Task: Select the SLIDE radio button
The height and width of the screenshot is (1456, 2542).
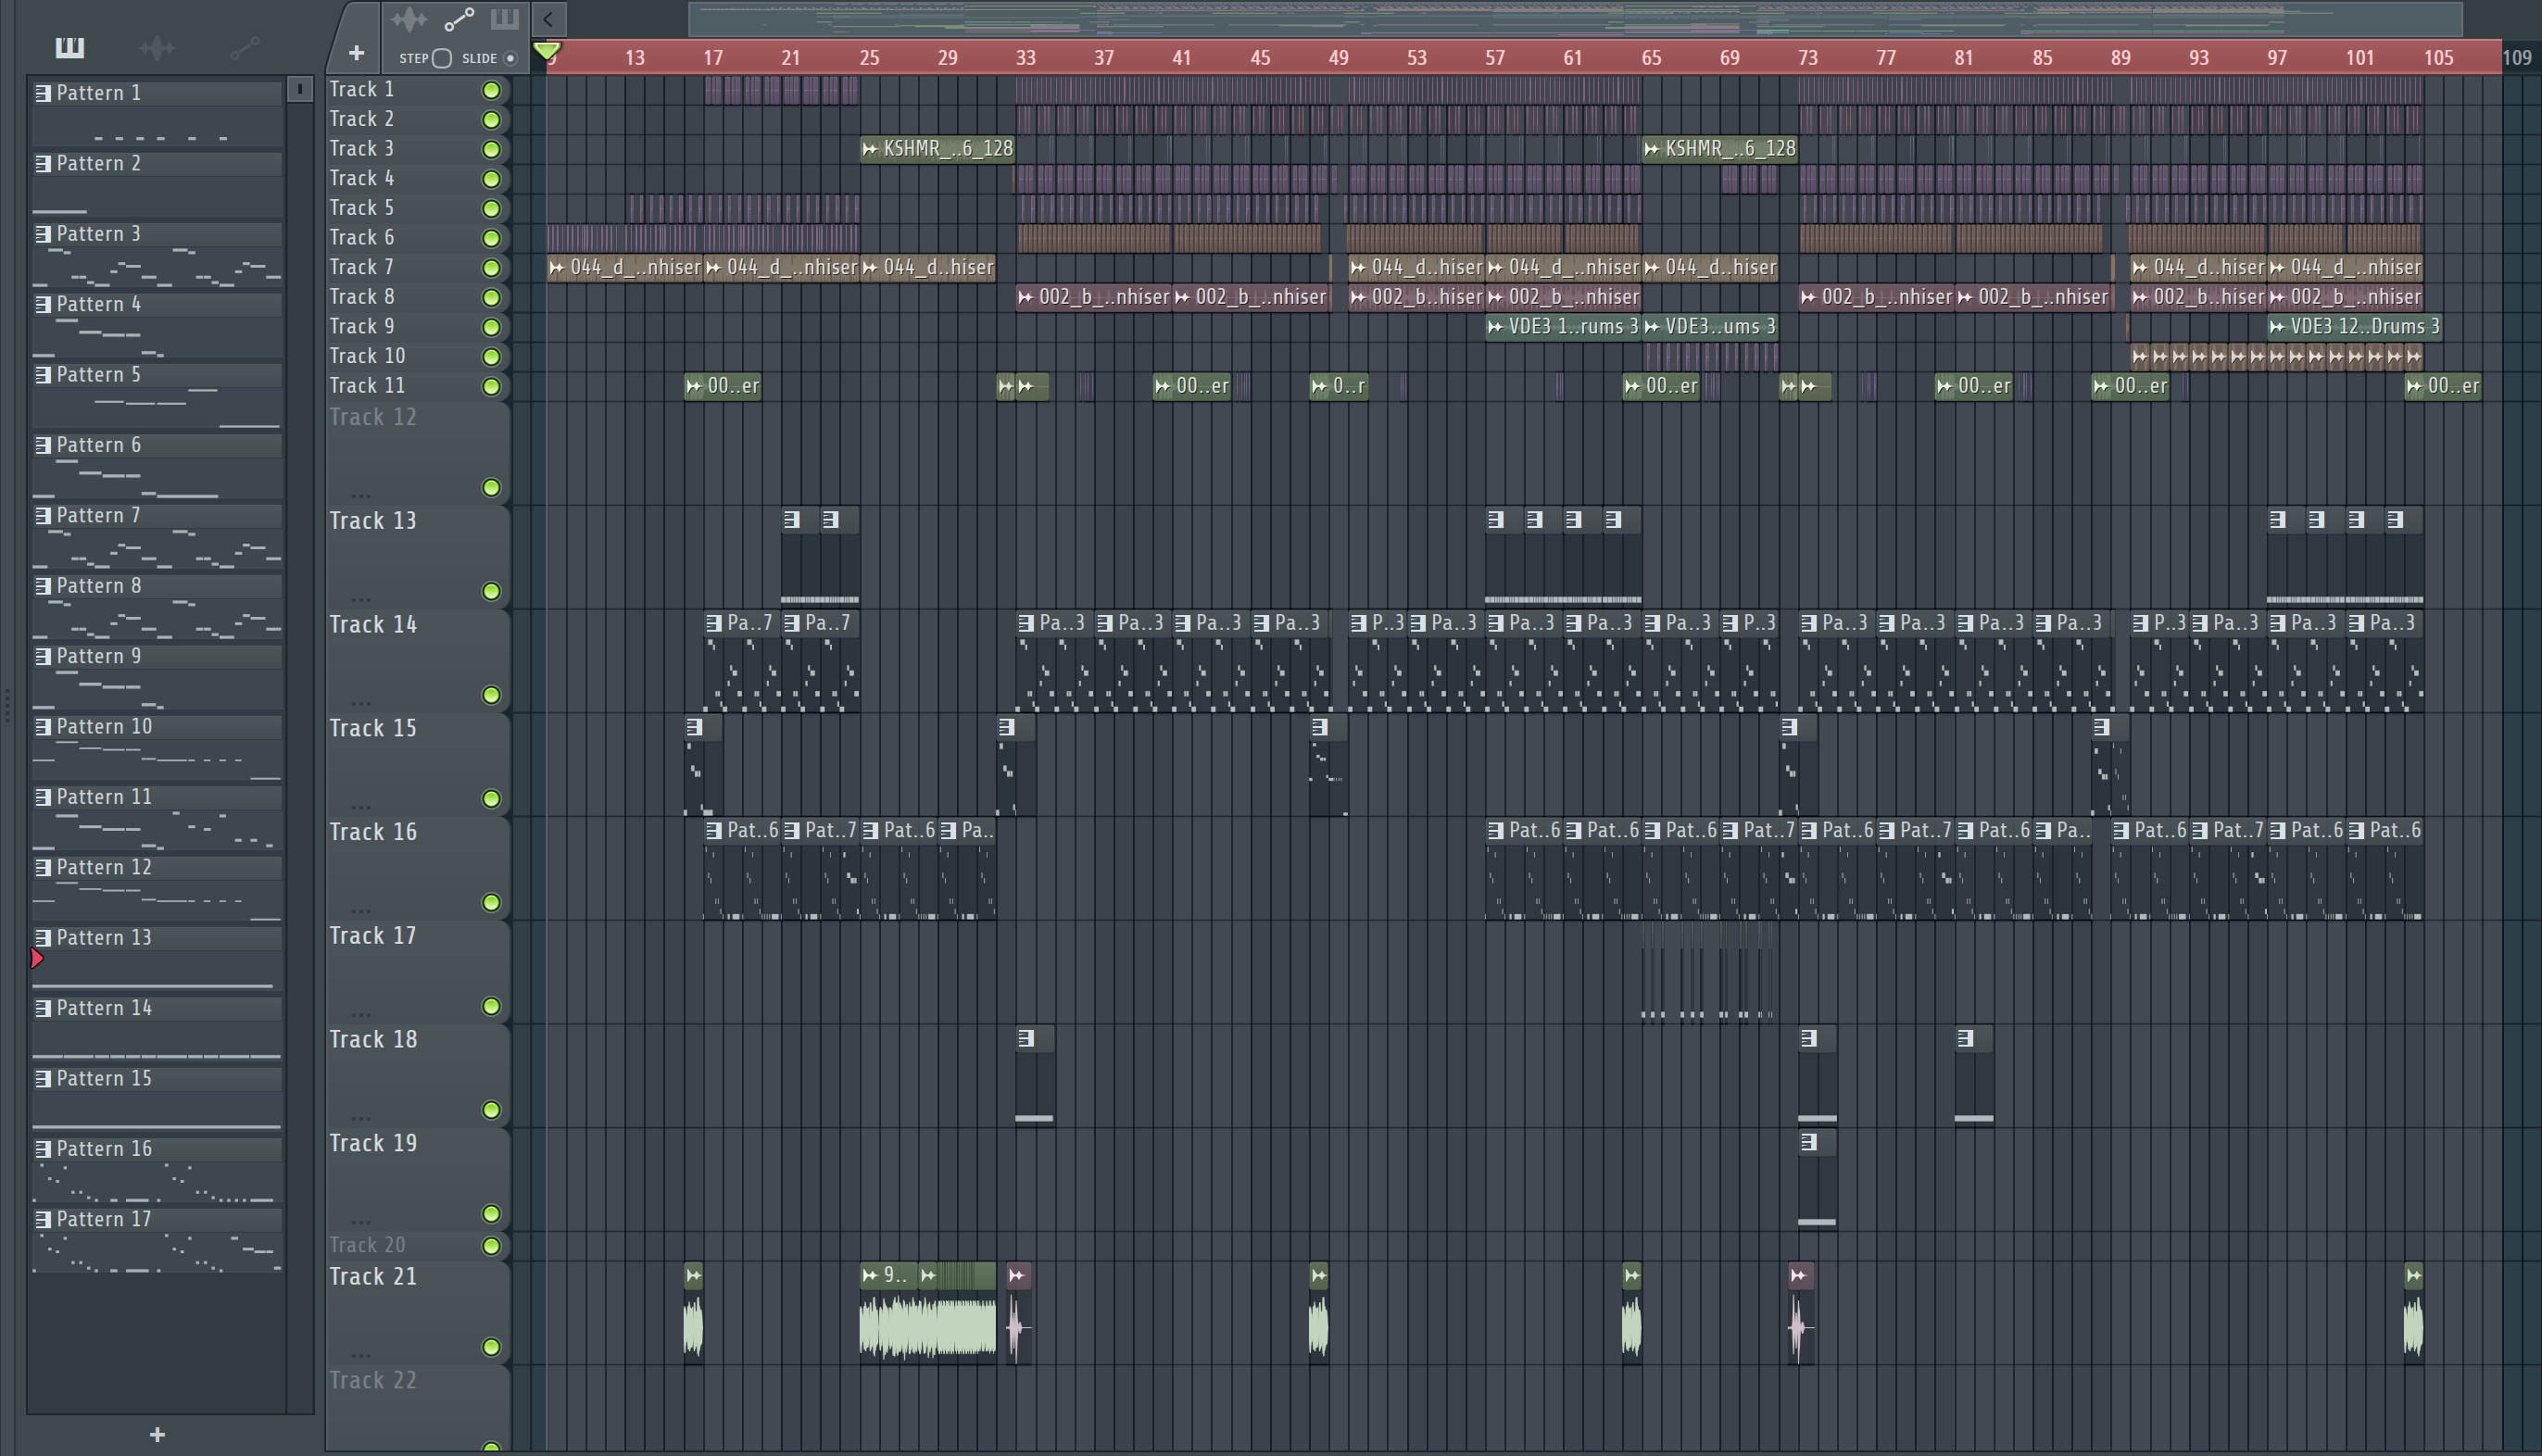Action: [x=510, y=58]
